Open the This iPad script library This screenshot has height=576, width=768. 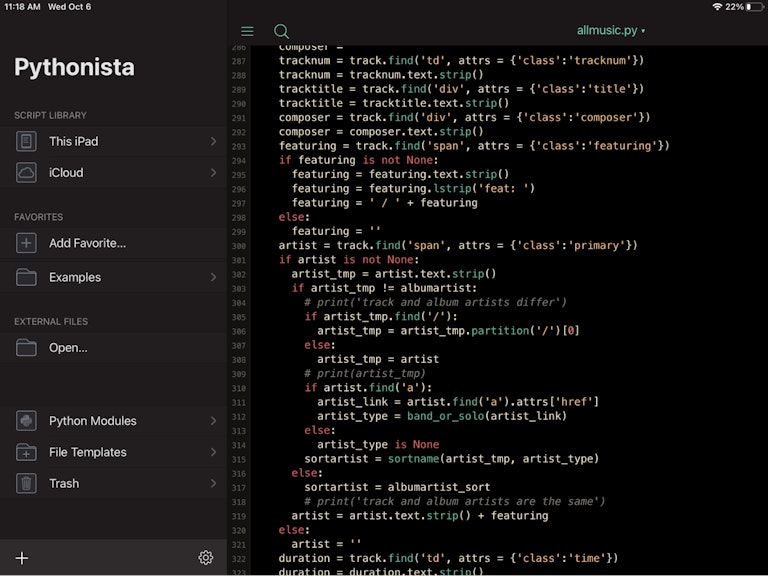pos(113,142)
